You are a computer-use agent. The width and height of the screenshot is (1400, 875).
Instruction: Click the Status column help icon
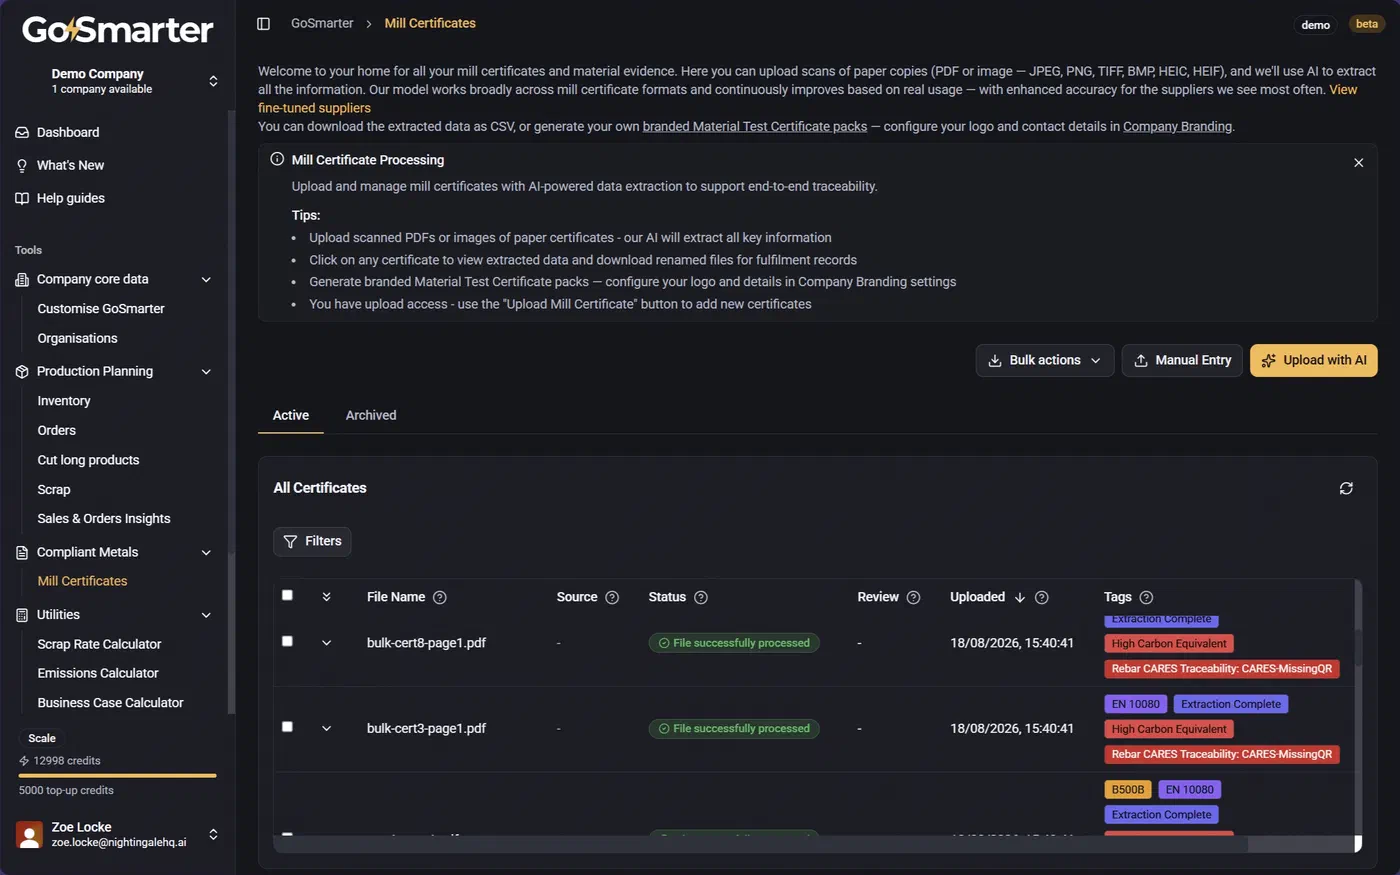(701, 597)
